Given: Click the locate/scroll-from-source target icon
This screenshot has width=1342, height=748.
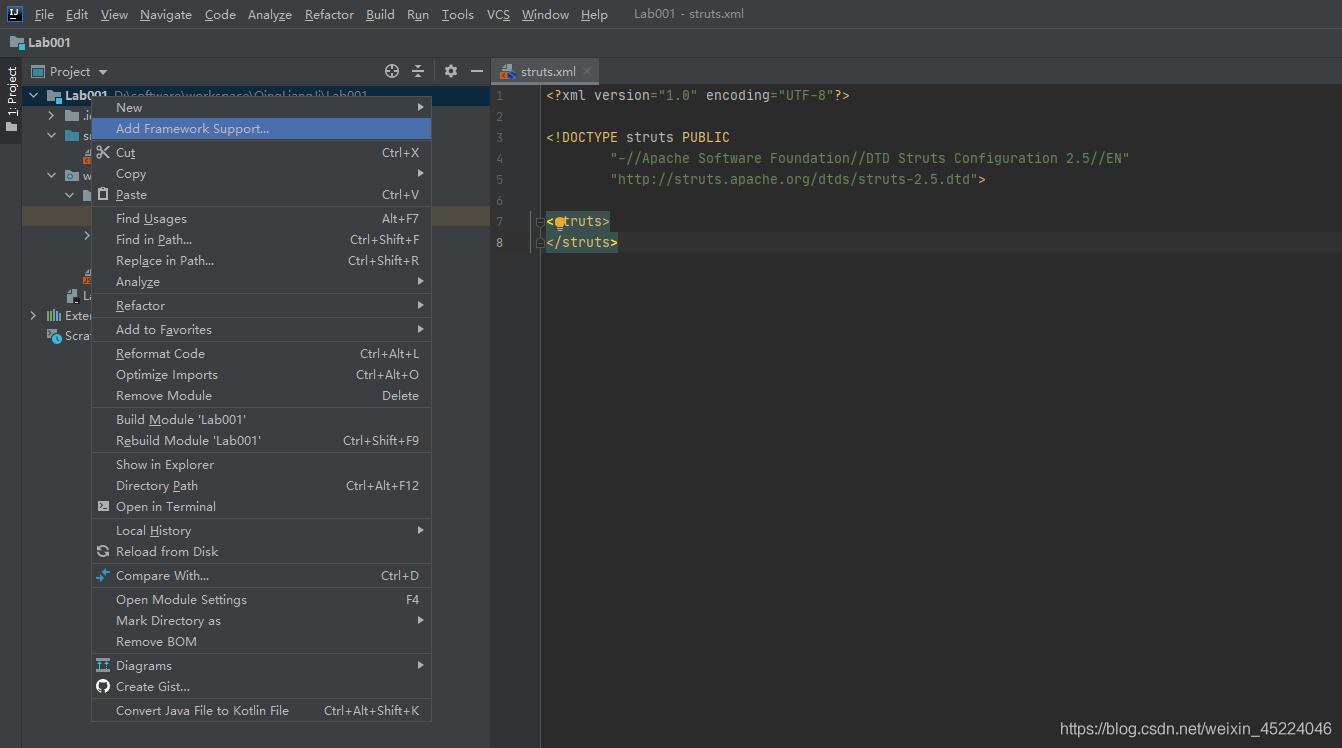Looking at the screenshot, I should [392, 71].
